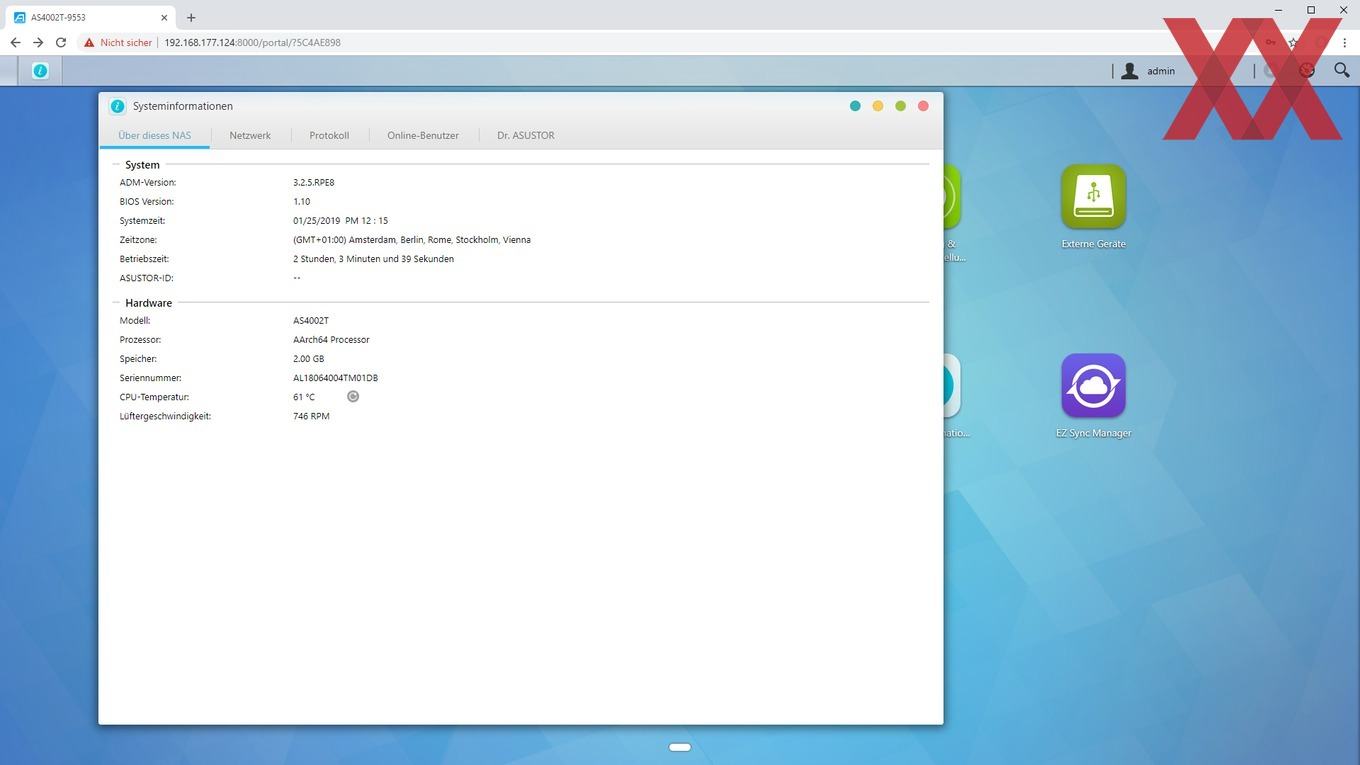
Task: Open the Dr. ASUSTOR tab
Action: (x=526, y=135)
